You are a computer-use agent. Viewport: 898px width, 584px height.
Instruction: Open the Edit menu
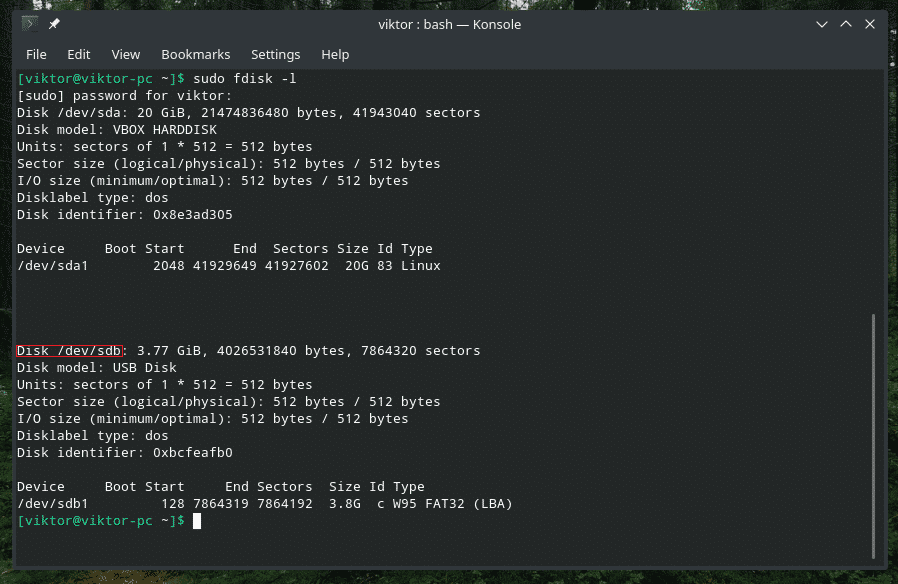(78, 55)
